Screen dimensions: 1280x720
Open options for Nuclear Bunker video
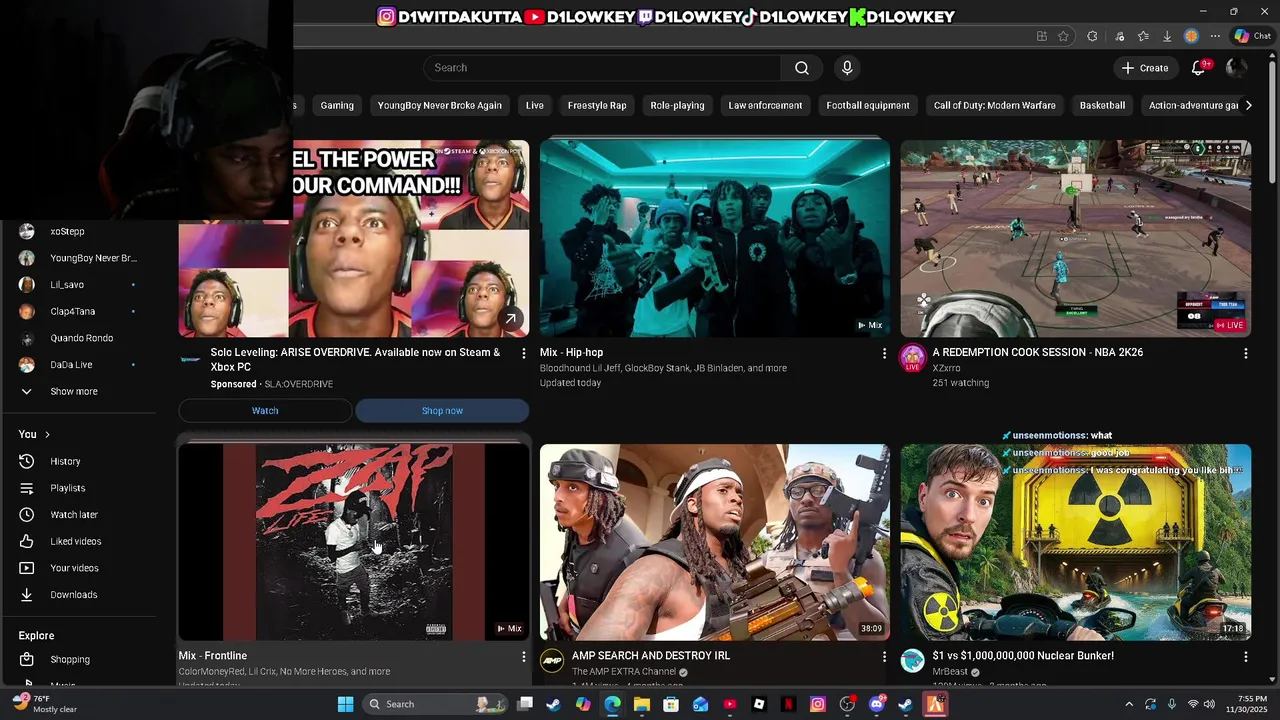click(x=1245, y=656)
